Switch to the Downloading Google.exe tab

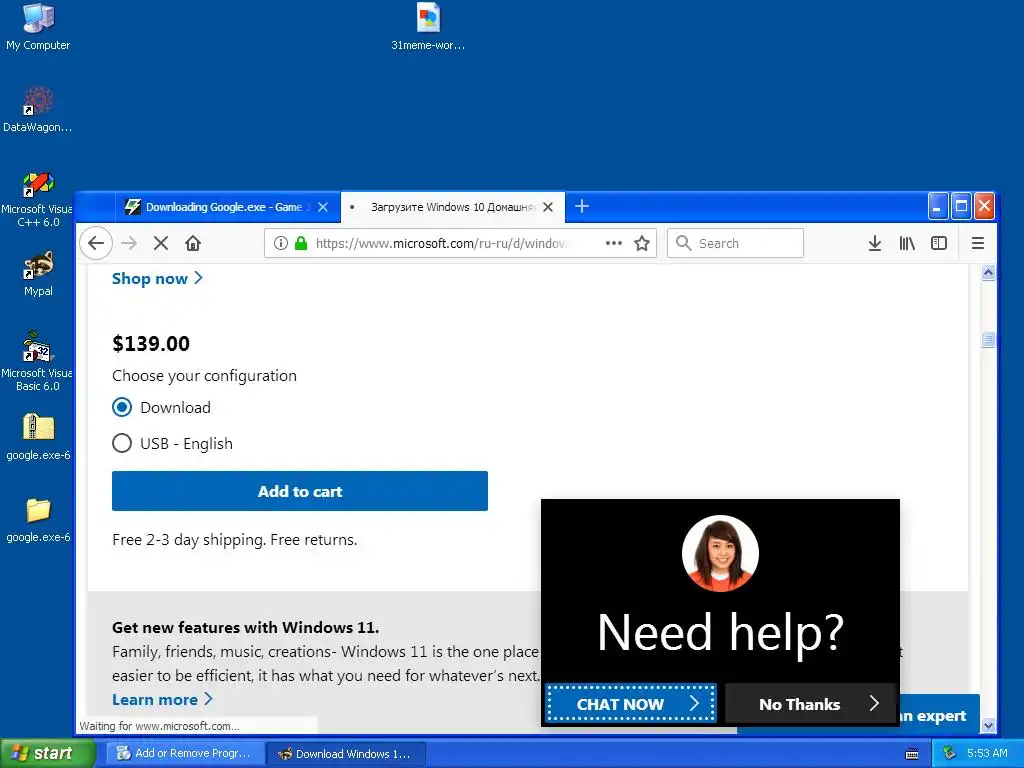(x=228, y=207)
